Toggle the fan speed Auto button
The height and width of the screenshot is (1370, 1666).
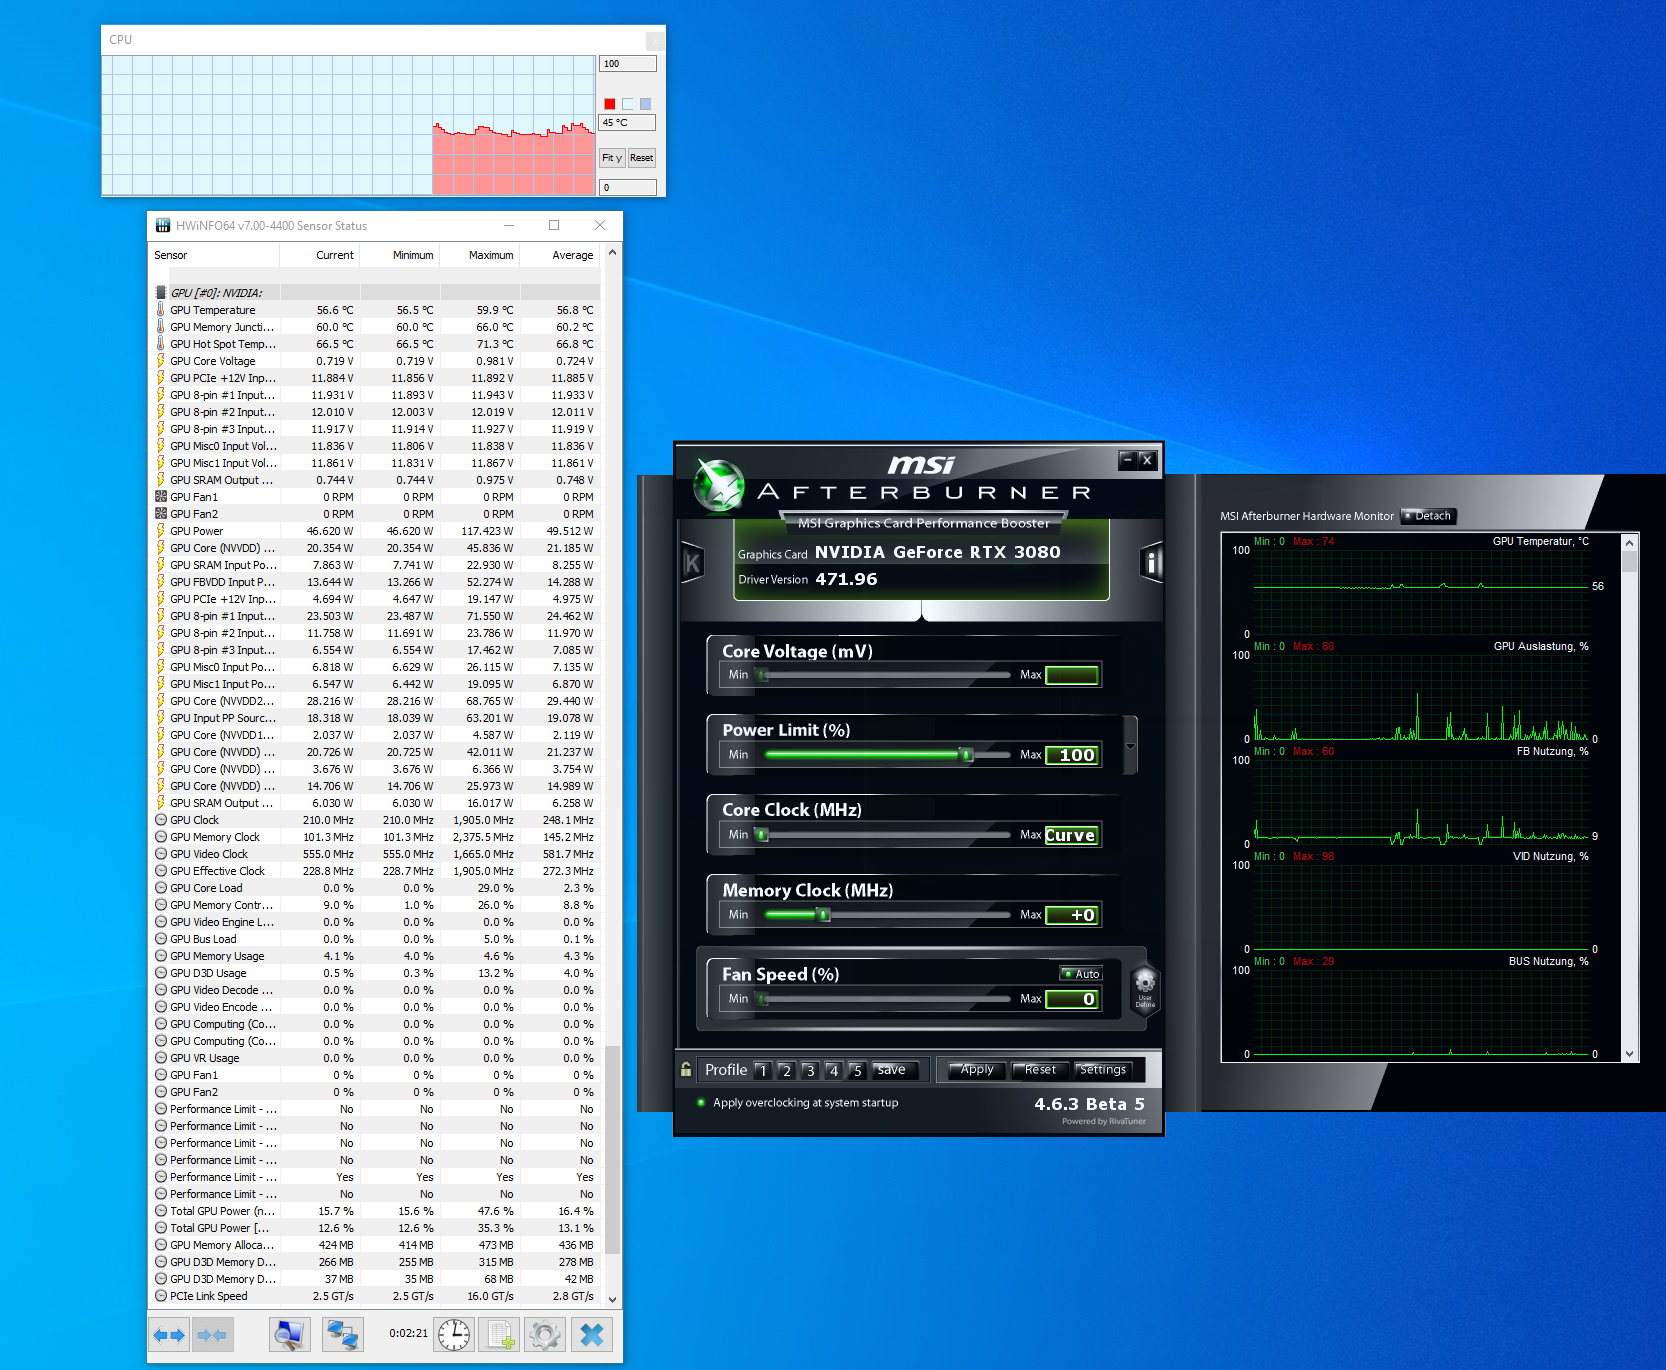pyautogui.click(x=1081, y=974)
